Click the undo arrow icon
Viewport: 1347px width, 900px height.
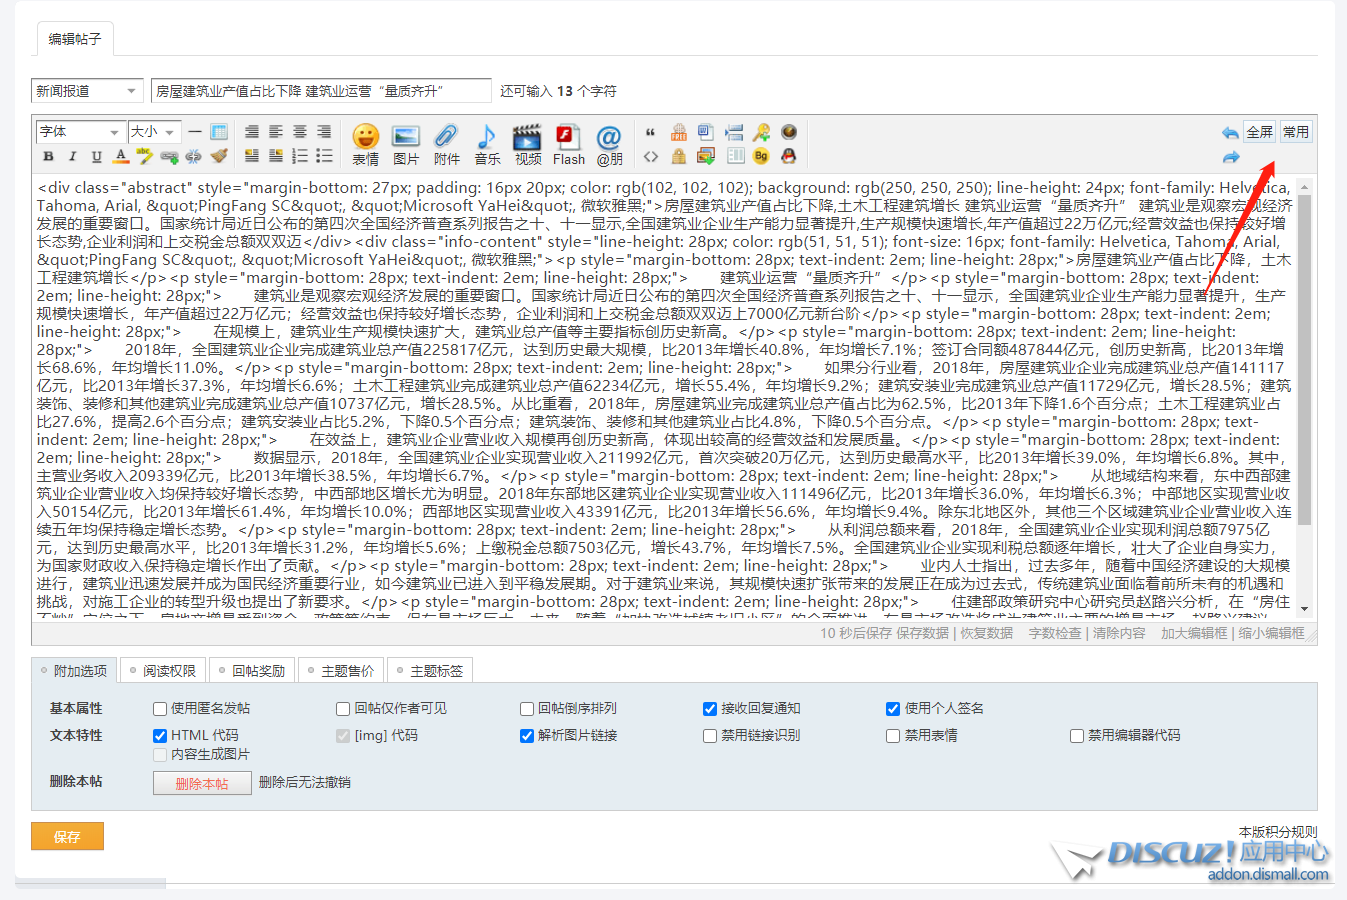pos(1229,133)
